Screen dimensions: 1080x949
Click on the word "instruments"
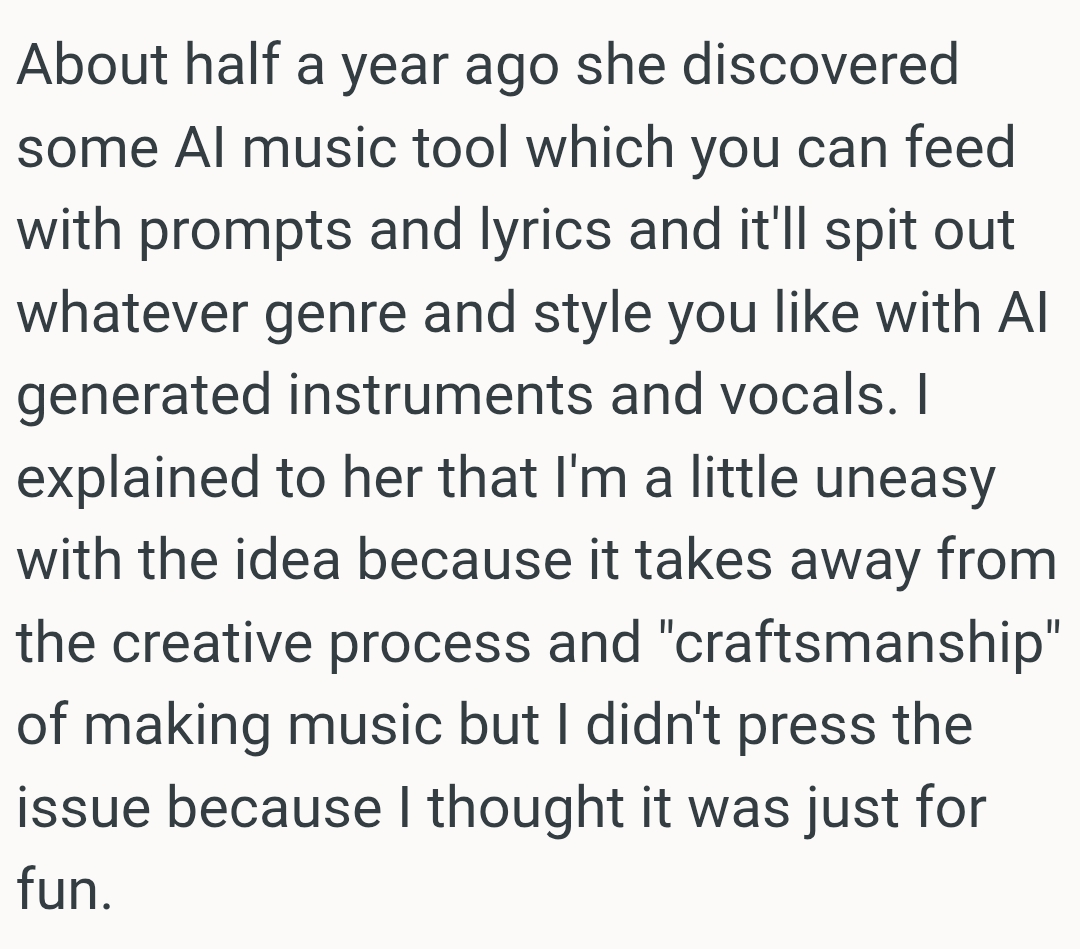(440, 397)
